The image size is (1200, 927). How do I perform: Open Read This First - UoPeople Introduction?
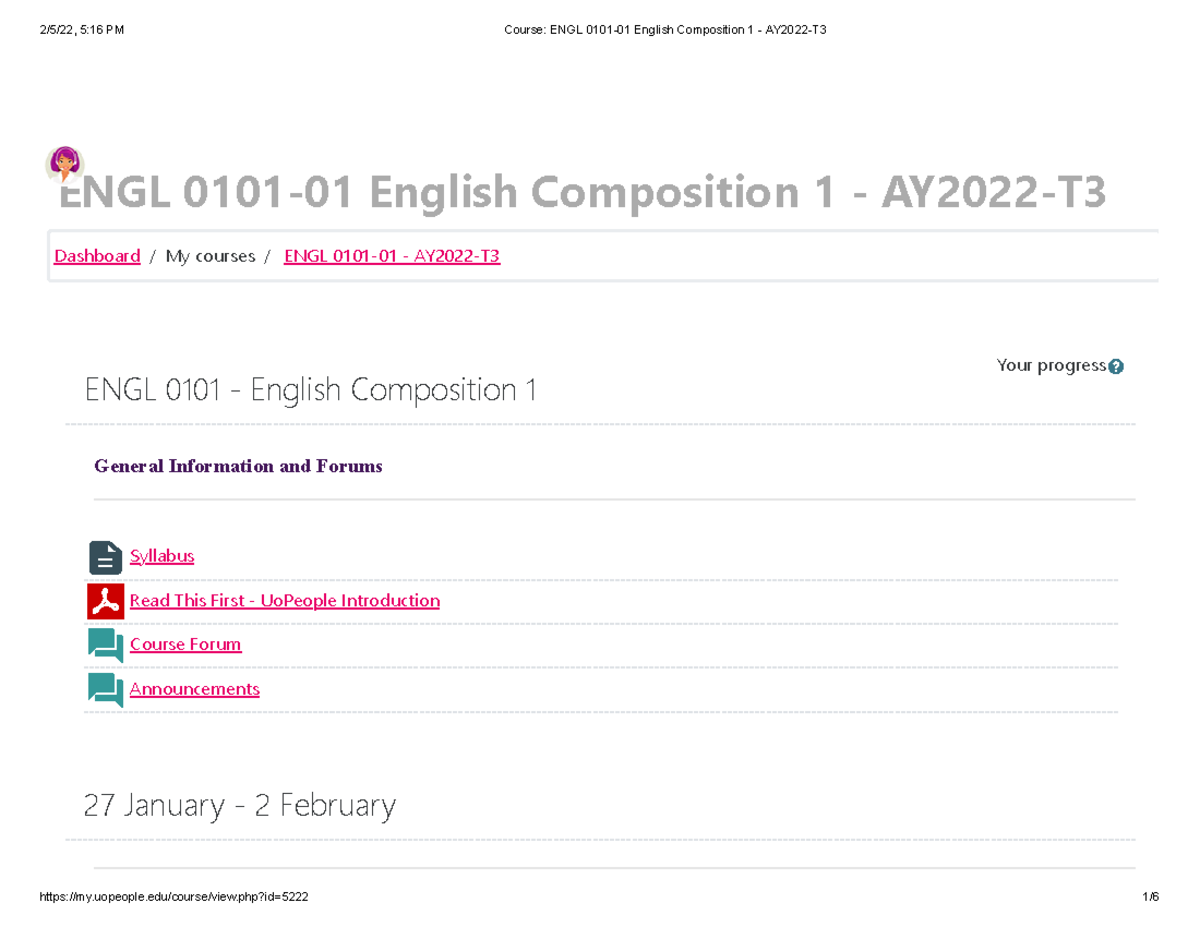tap(284, 600)
